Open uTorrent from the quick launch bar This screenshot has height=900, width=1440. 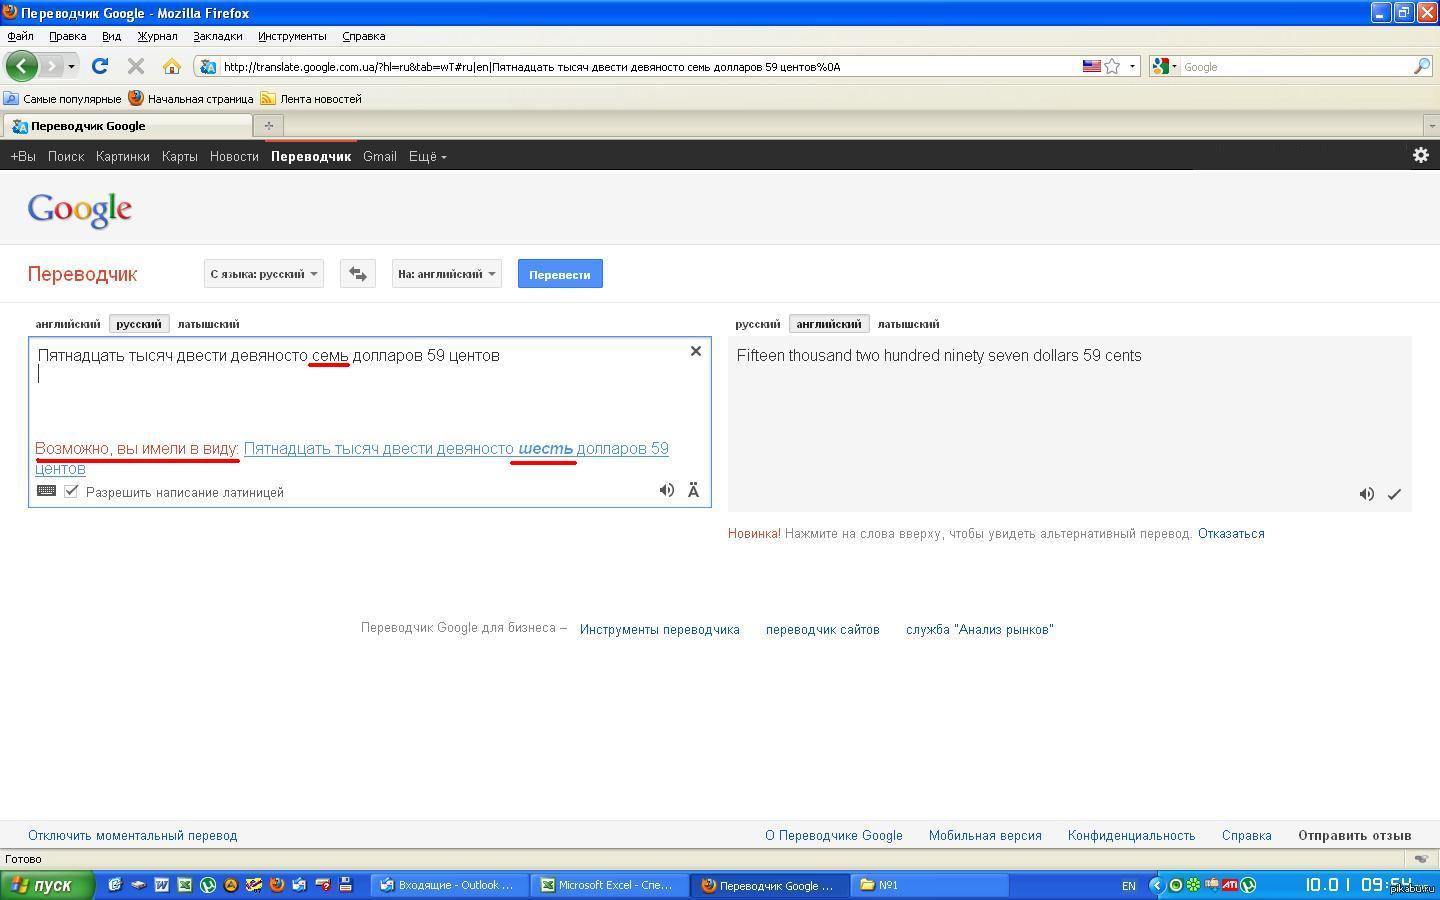(208, 885)
